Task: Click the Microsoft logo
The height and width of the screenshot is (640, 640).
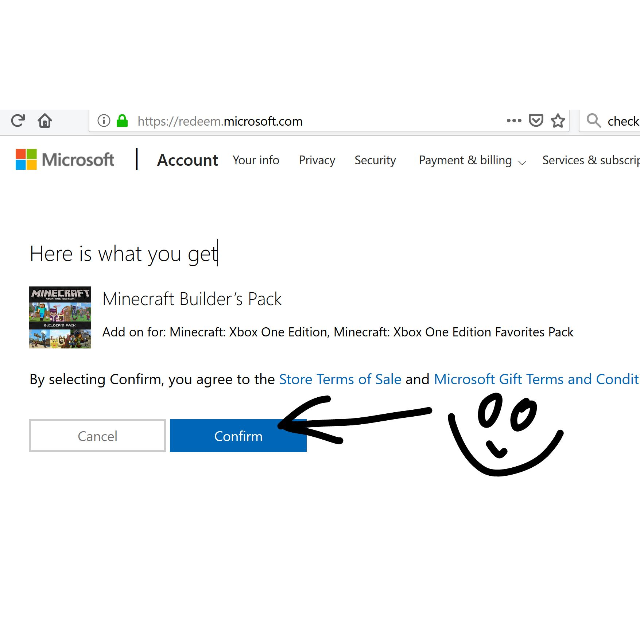Action: click(65, 160)
